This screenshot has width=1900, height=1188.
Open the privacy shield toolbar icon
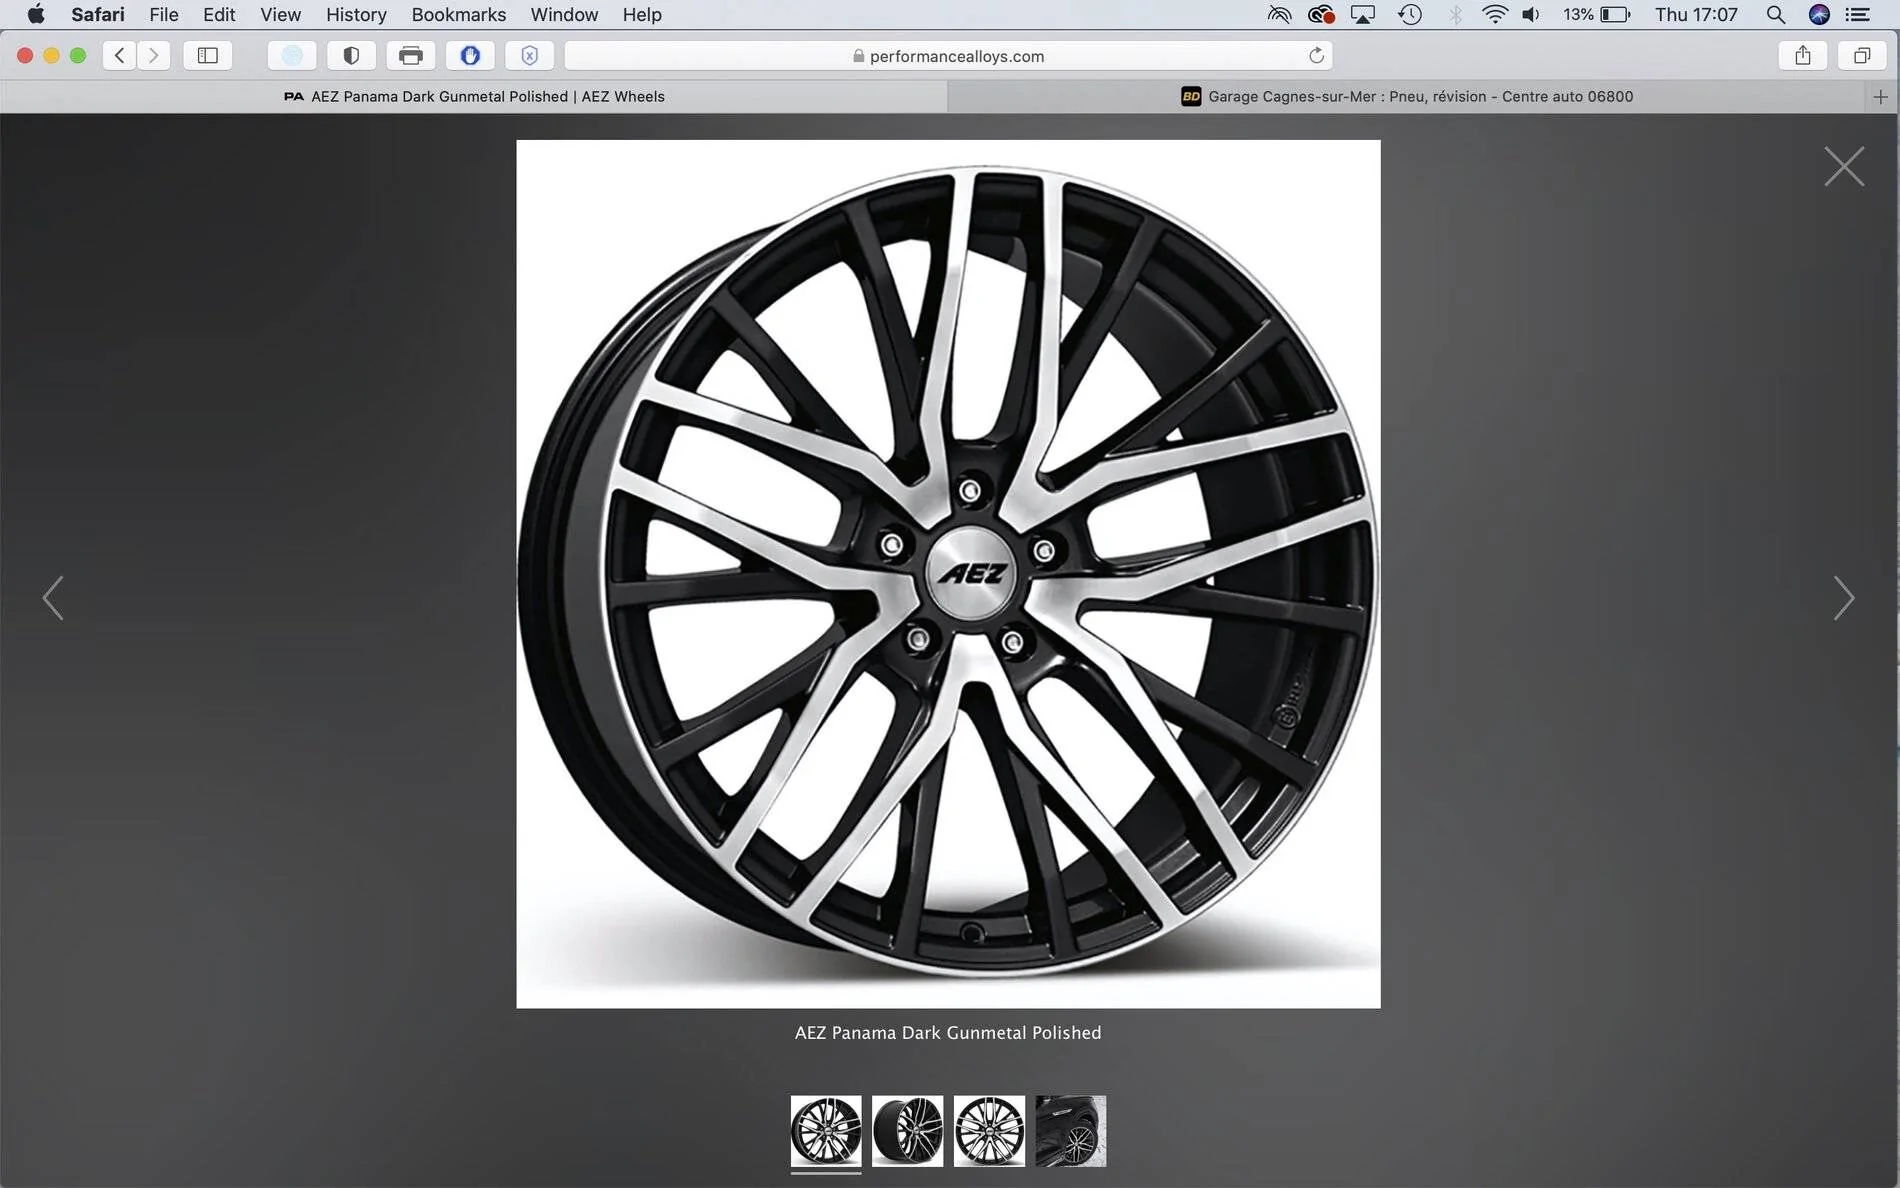tap(351, 56)
